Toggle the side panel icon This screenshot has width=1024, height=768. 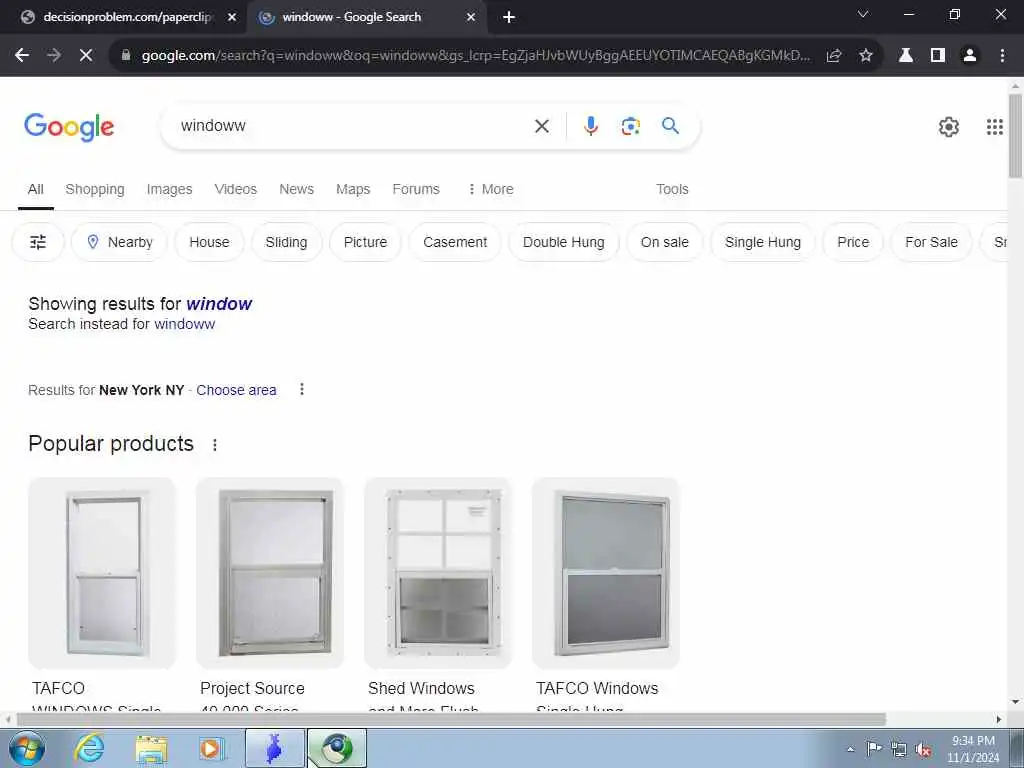938,56
